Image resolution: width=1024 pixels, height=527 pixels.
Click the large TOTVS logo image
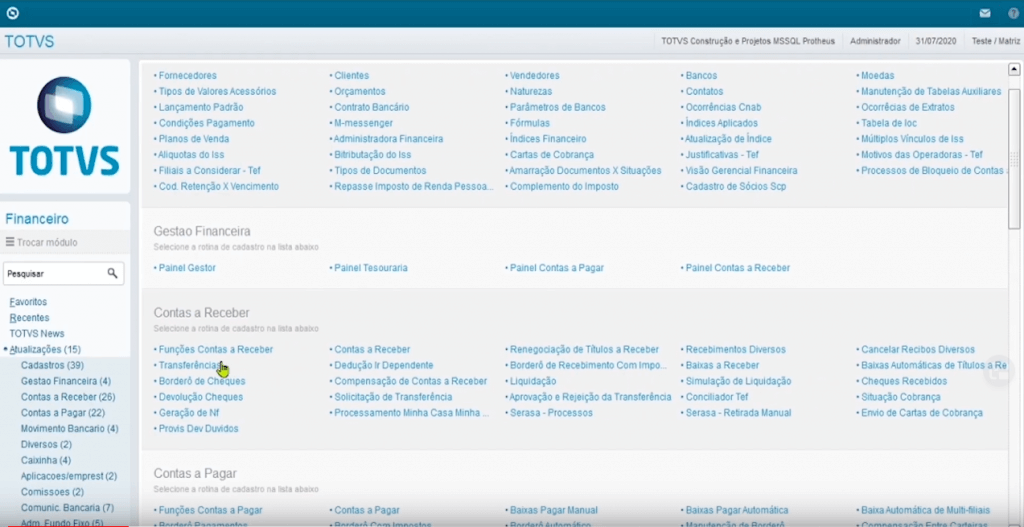(x=65, y=127)
